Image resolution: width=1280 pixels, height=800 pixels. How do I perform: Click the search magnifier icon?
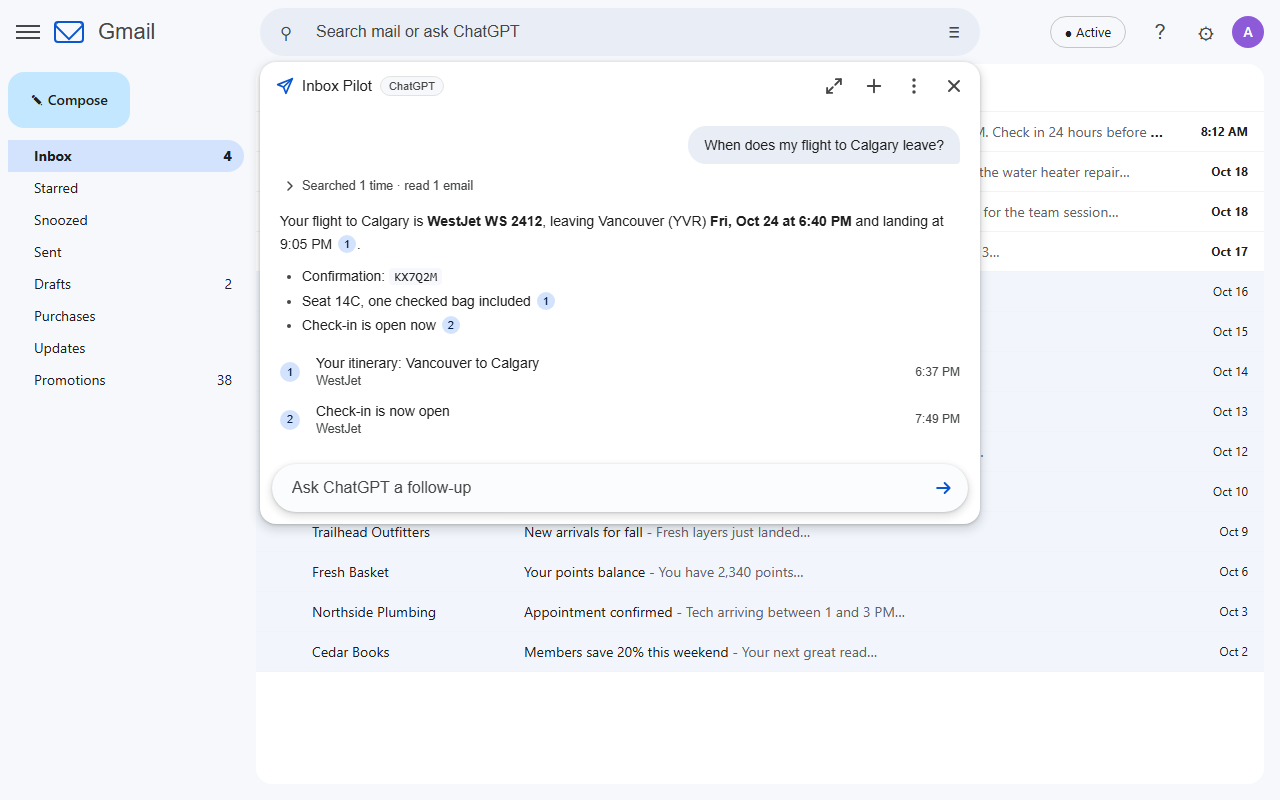click(x=286, y=33)
